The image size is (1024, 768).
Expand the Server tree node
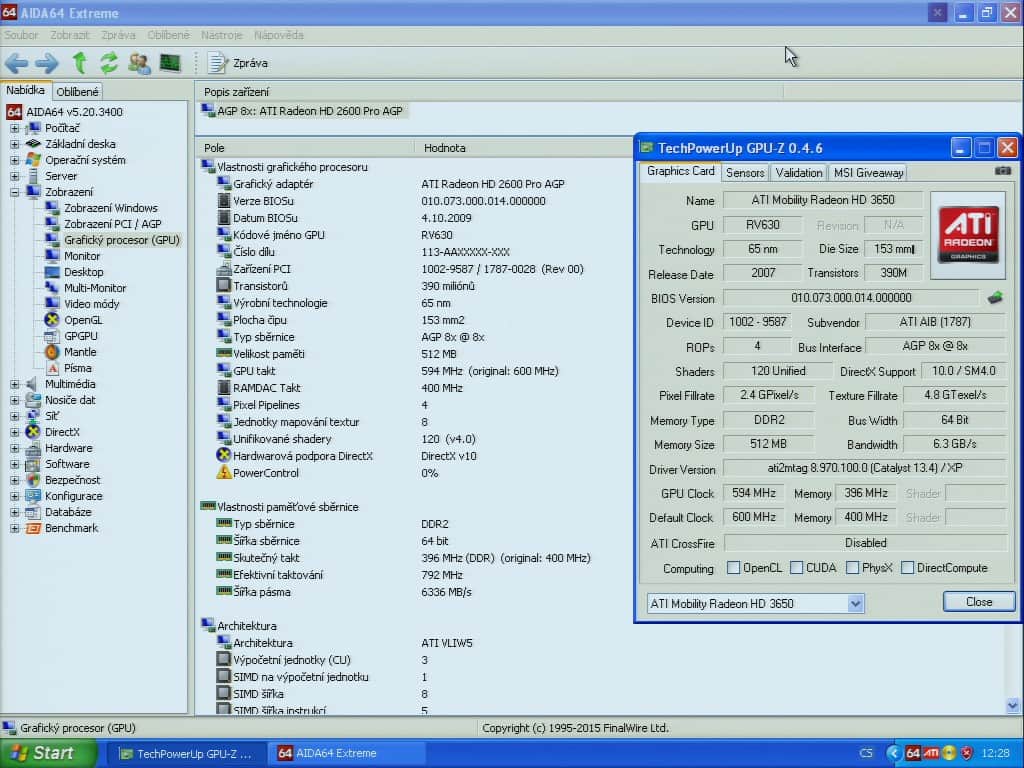click(x=14, y=176)
